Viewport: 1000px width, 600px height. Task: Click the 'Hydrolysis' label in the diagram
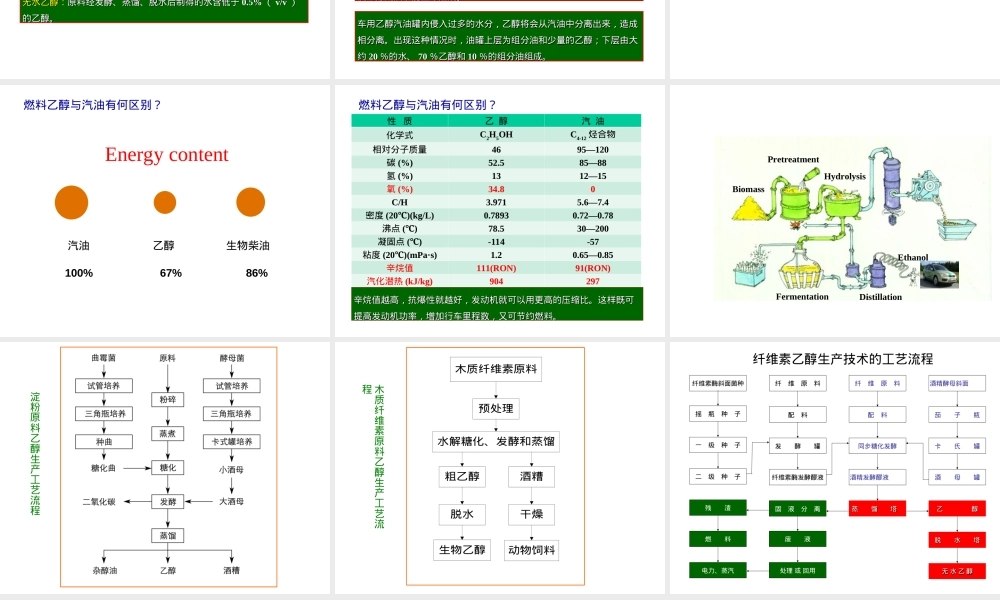(x=844, y=176)
